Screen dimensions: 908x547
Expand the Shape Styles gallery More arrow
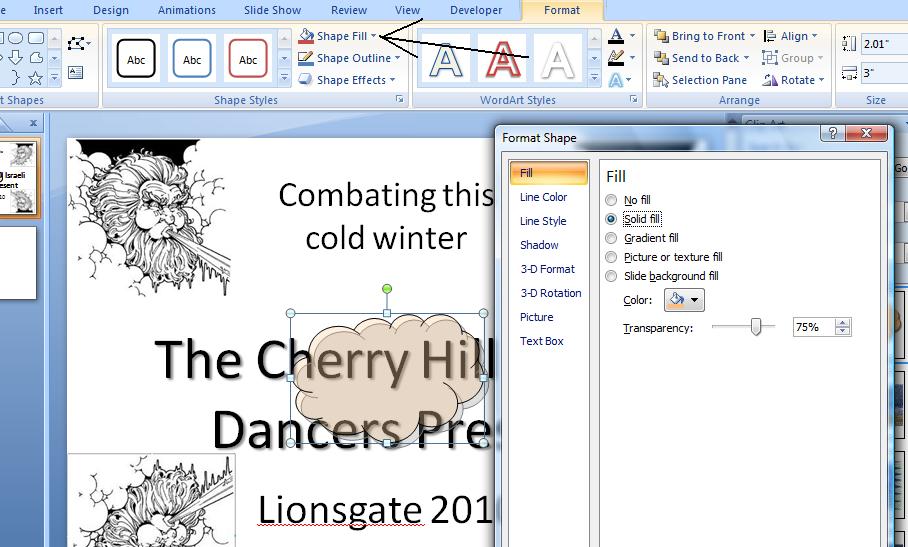[284, 77]
